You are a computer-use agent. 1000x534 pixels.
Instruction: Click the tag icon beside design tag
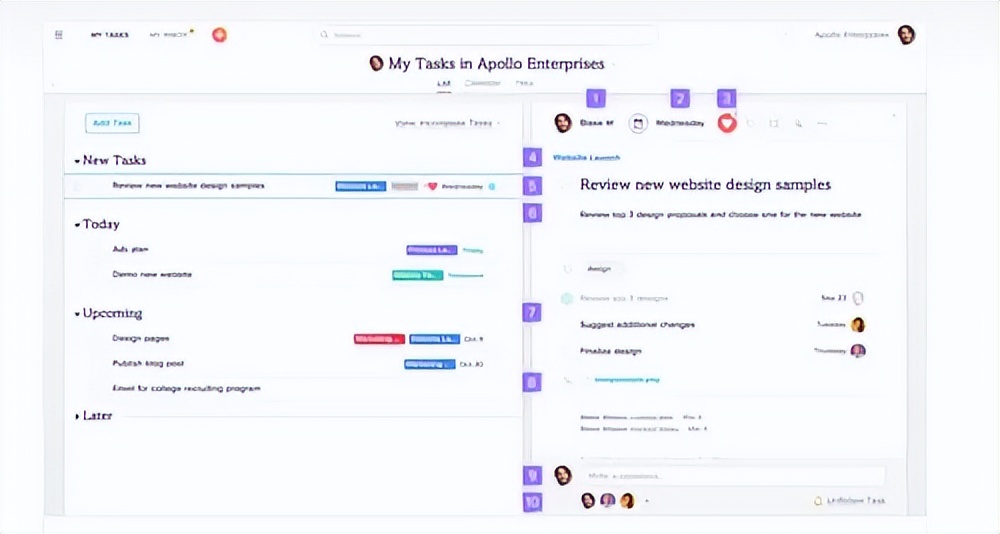pyautogui.click(x=567, y=269)
